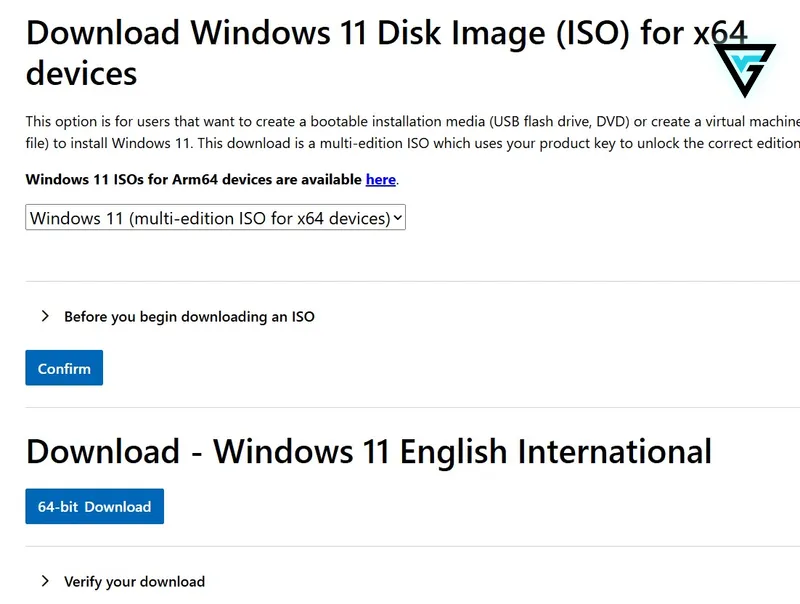Click the "(ISO) for x64" part of heading

[652, 33]
